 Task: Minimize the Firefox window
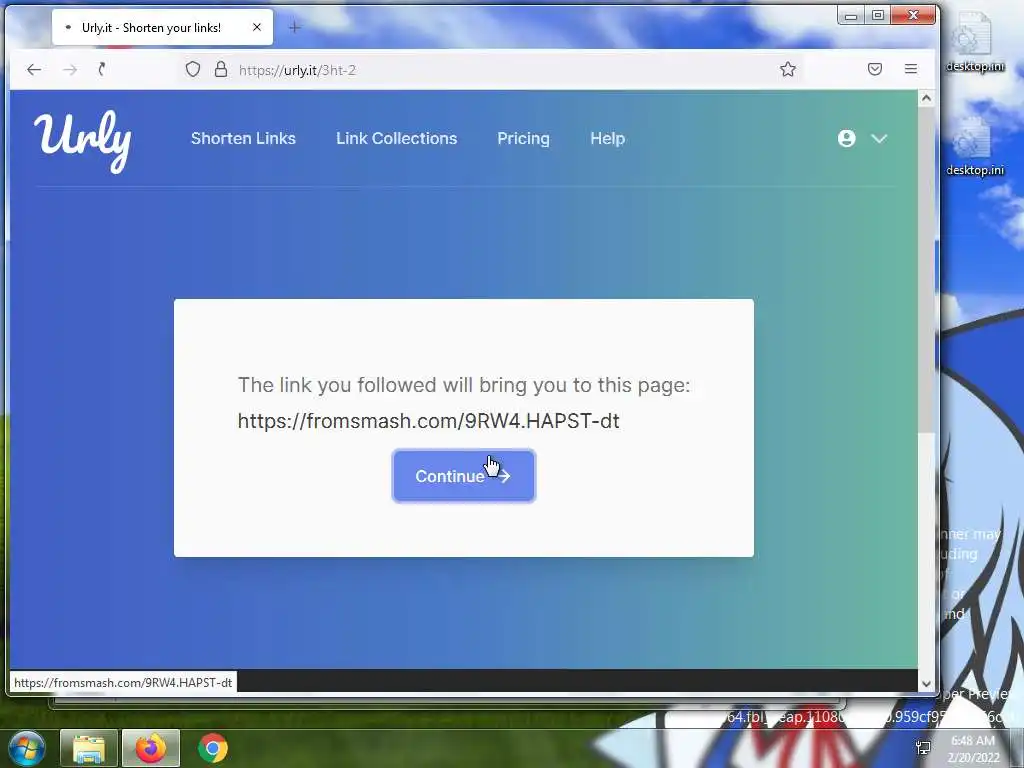pos(850,16)
